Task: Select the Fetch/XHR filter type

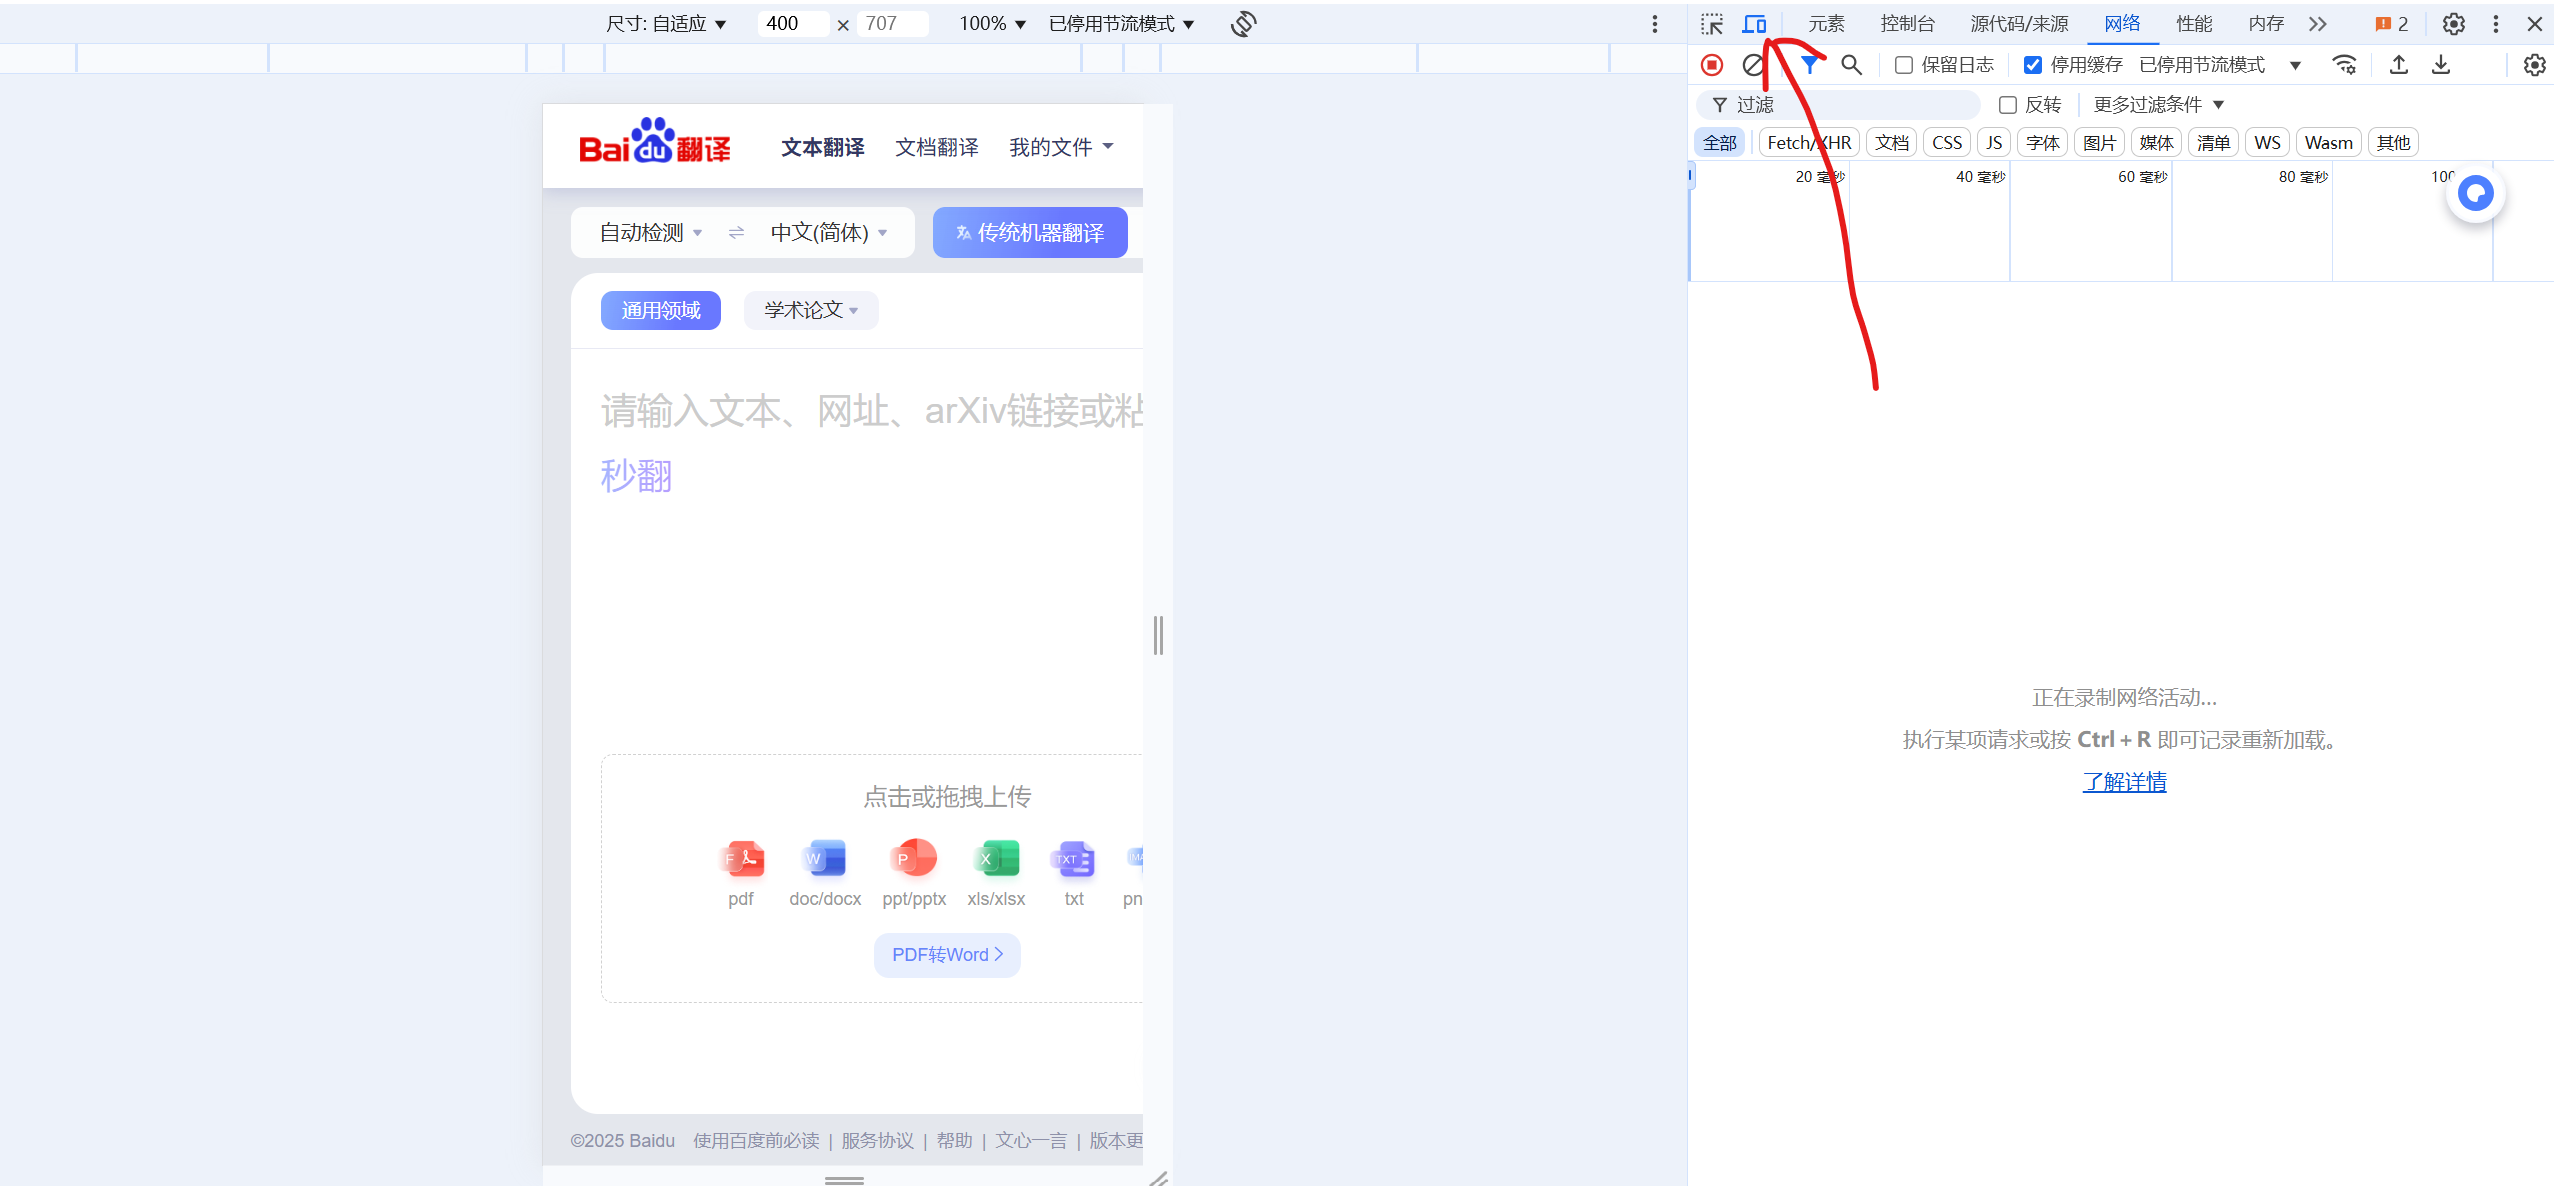Action: pyautogui.click(x=1809, y=143)
